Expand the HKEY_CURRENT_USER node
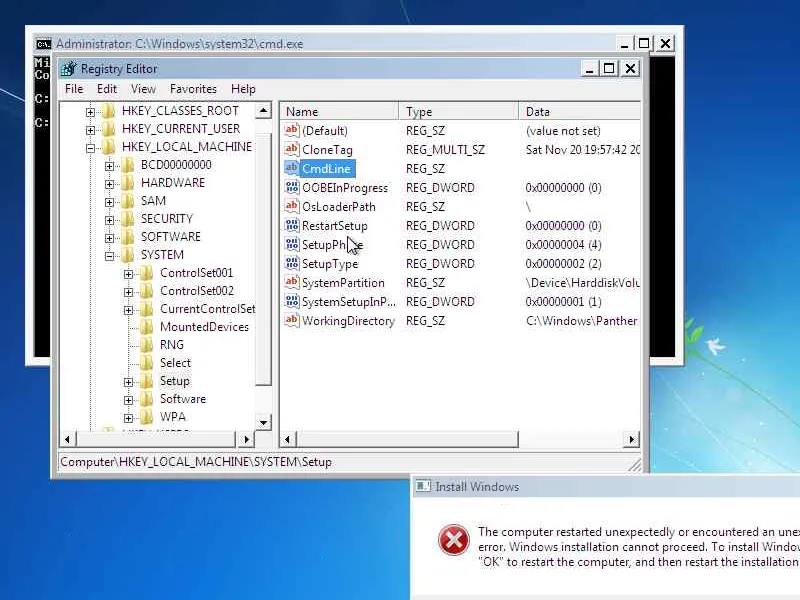Image resolution: width=800 pixels, height=600 pixels. [x=90, y=130]
